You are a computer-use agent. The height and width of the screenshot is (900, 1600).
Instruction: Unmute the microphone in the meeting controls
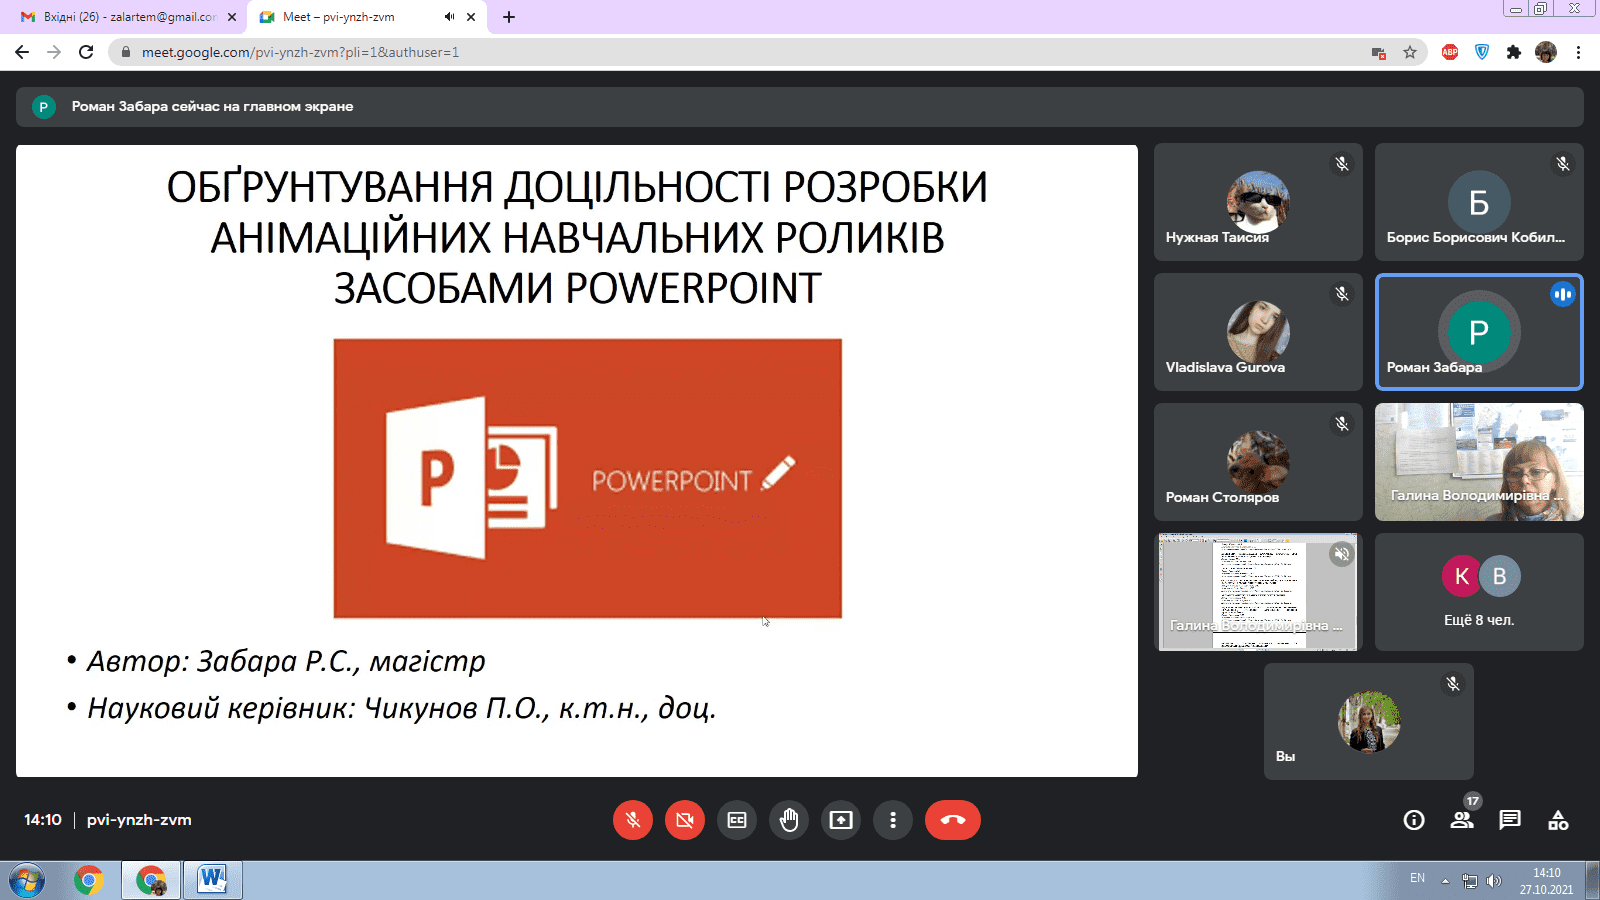click(633, 820)
